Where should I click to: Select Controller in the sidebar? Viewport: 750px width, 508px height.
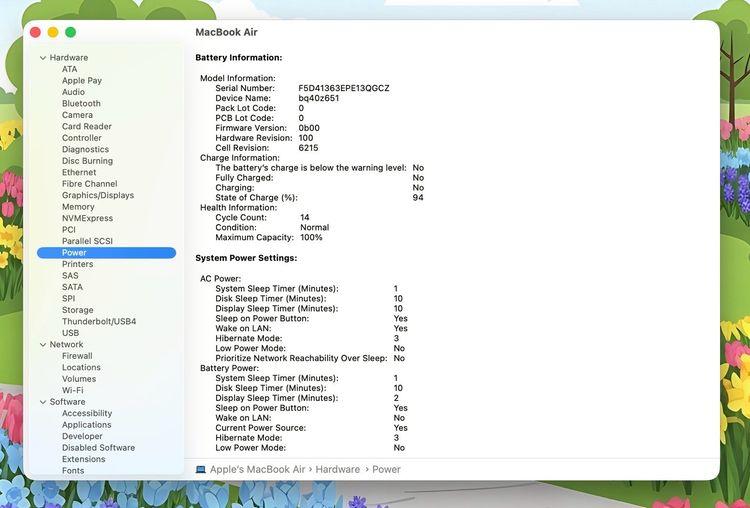coord(82,138)
